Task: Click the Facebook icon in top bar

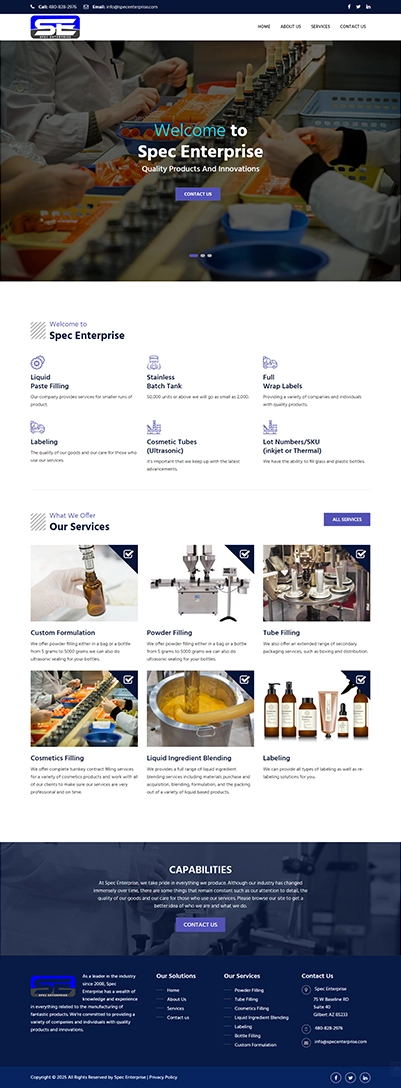Action: (x=349, y=6)
